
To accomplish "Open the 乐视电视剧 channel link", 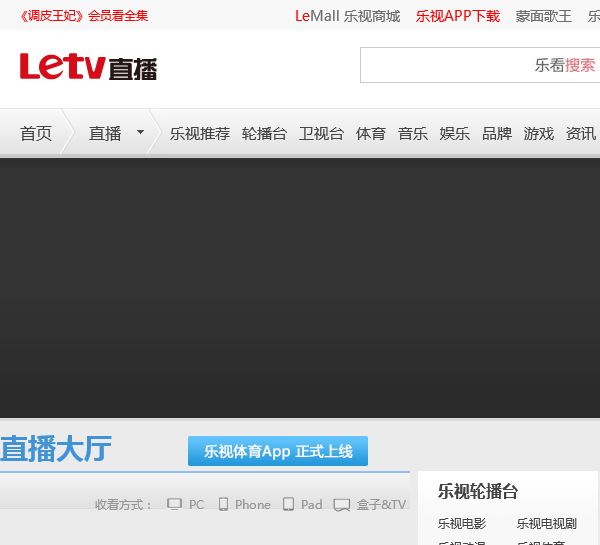I will tap(546, 523).
